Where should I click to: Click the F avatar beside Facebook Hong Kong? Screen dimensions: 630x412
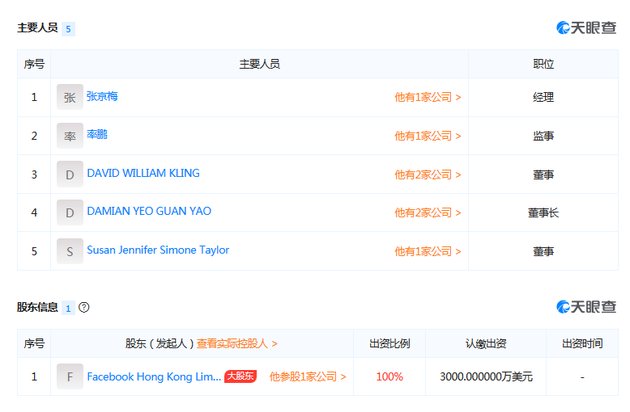click(70, 377)
